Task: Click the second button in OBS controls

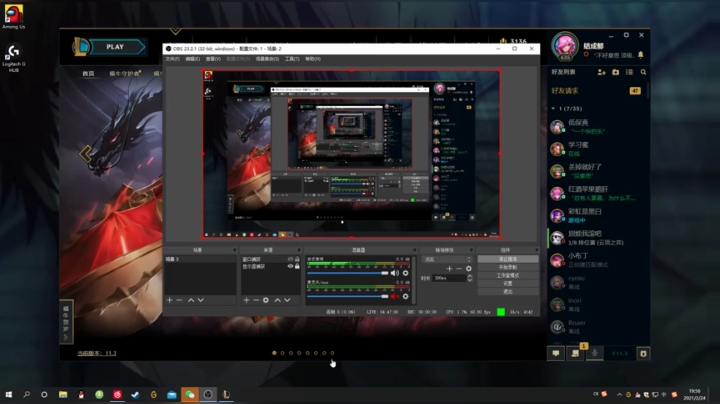Action: pos(508,267)
